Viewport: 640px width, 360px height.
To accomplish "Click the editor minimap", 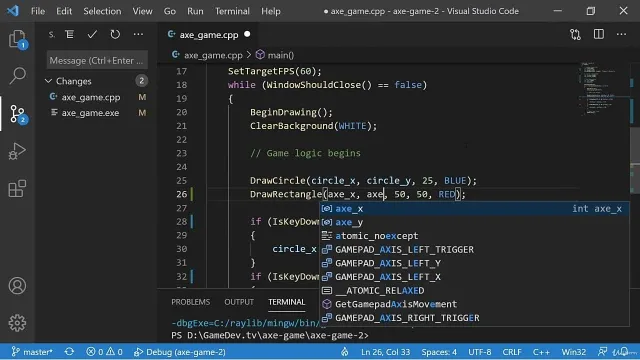I will [602, 88].
